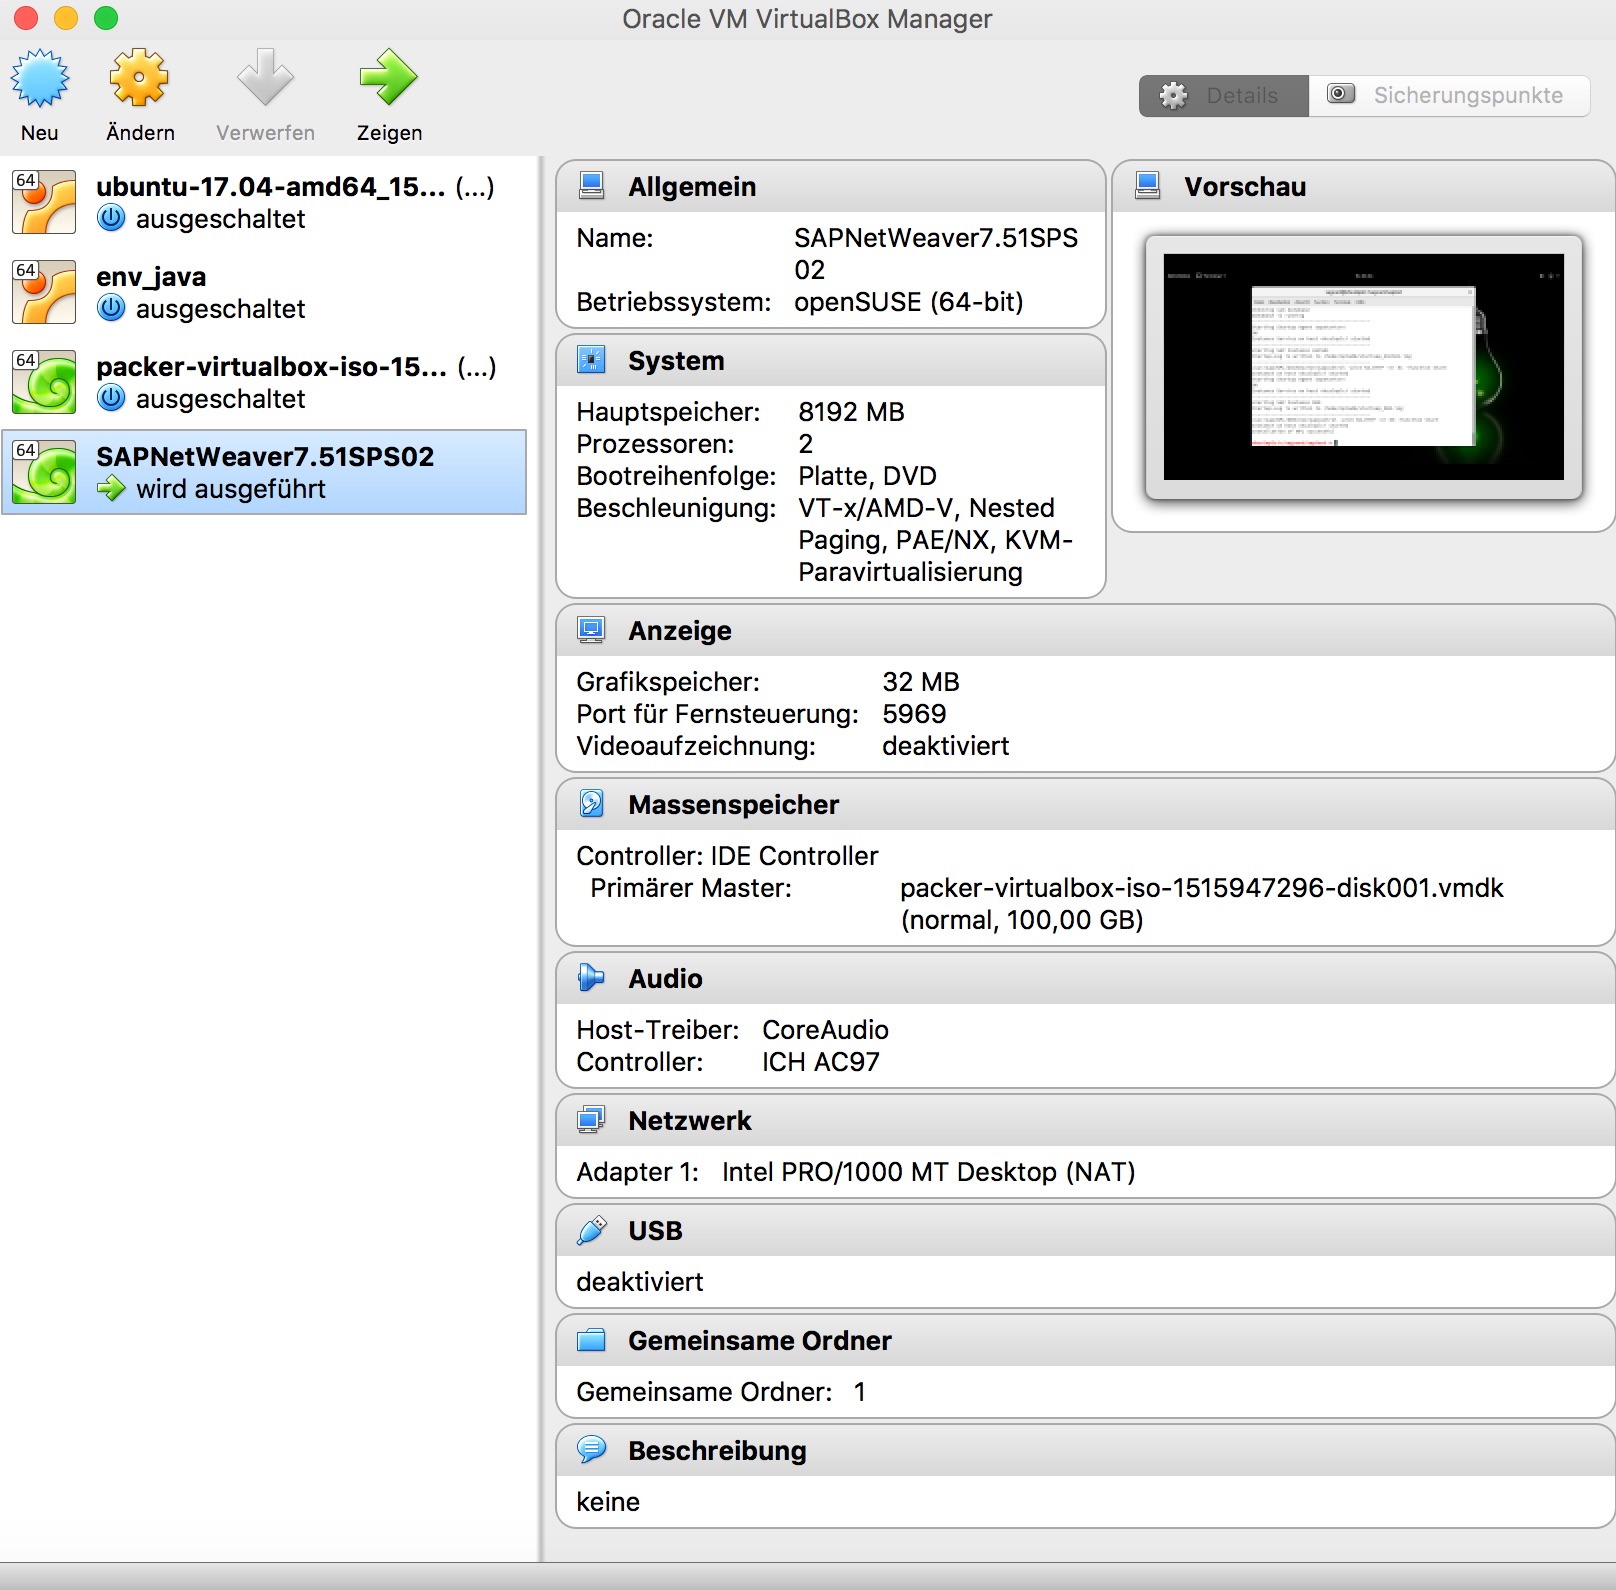Click the description text keine

[x=608, y=1502]
